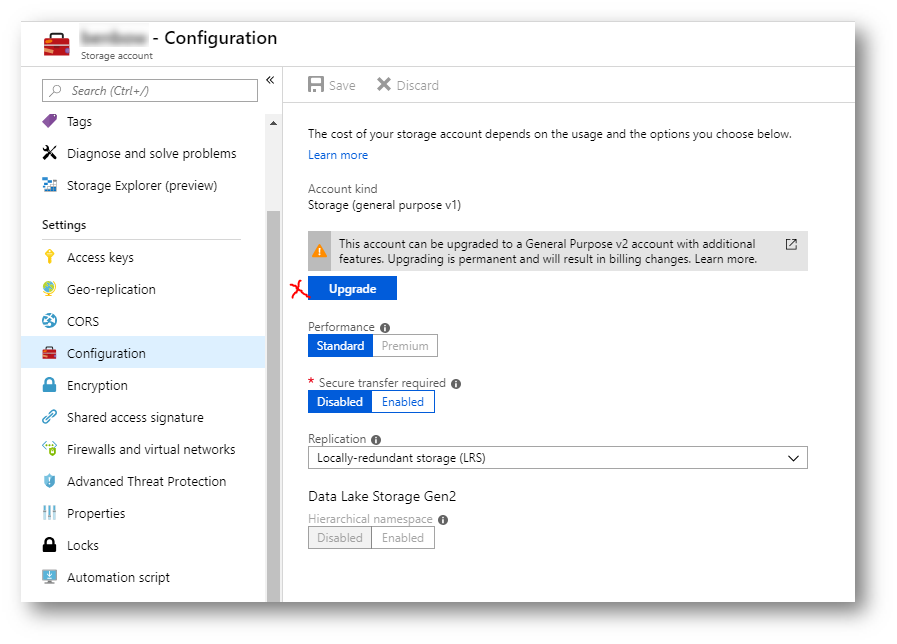Click the Hierarchical namespace info icon
The width and height of the screenshot is (897, 644).
click(x=443, y=520)
